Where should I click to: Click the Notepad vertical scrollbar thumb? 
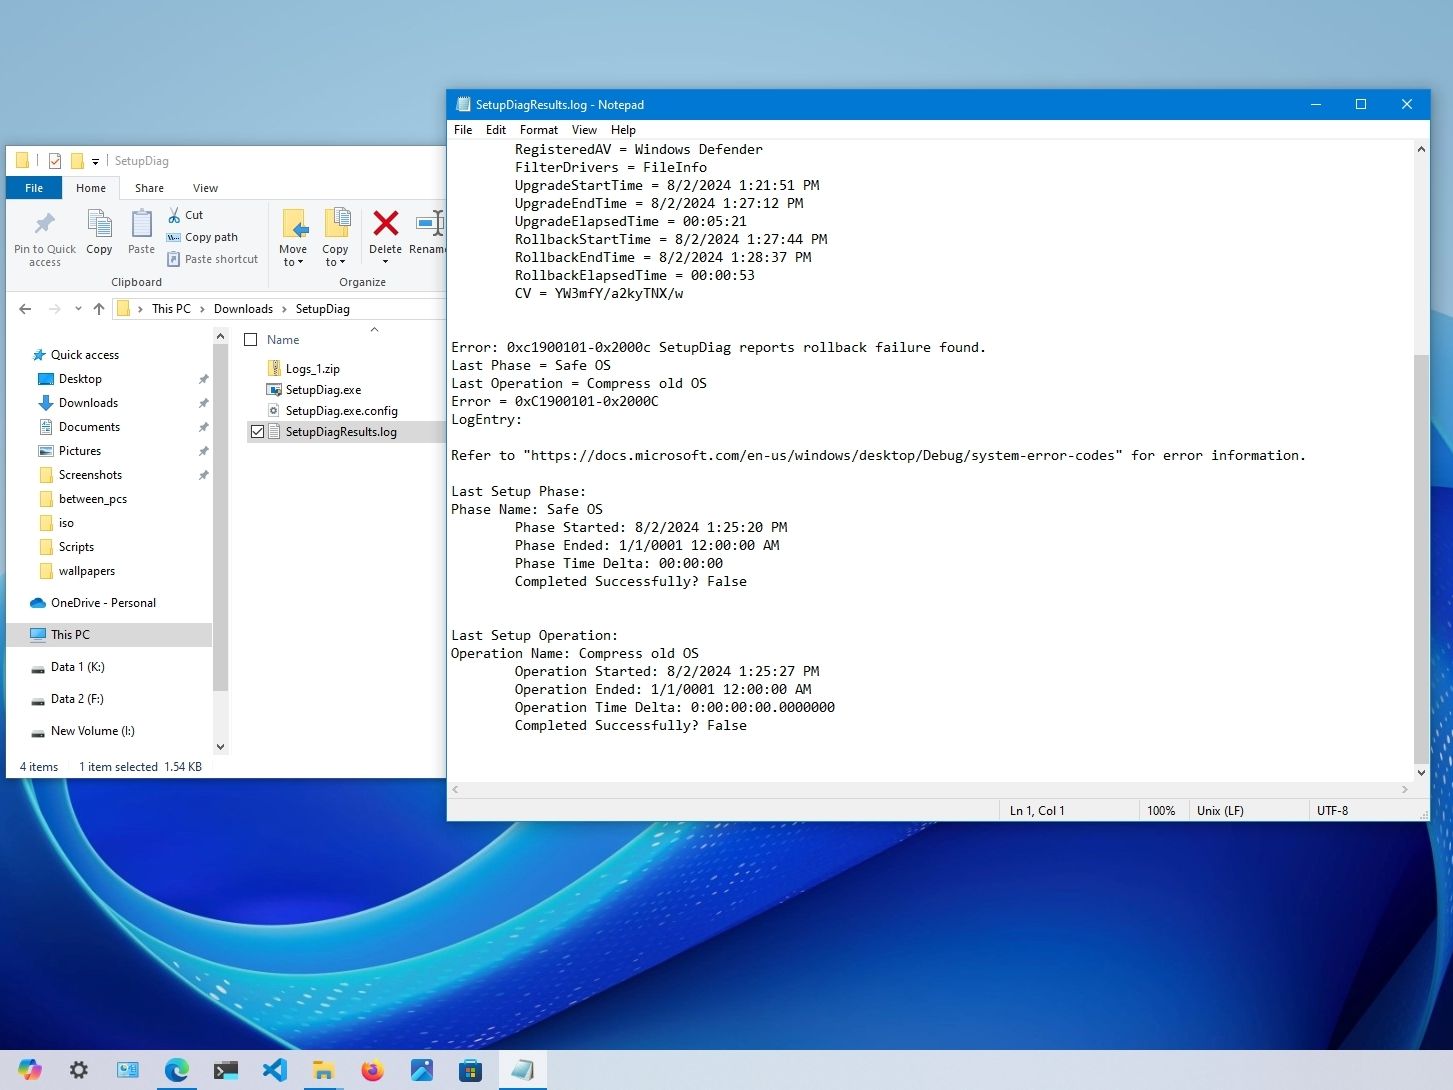tap(1421, 558)
